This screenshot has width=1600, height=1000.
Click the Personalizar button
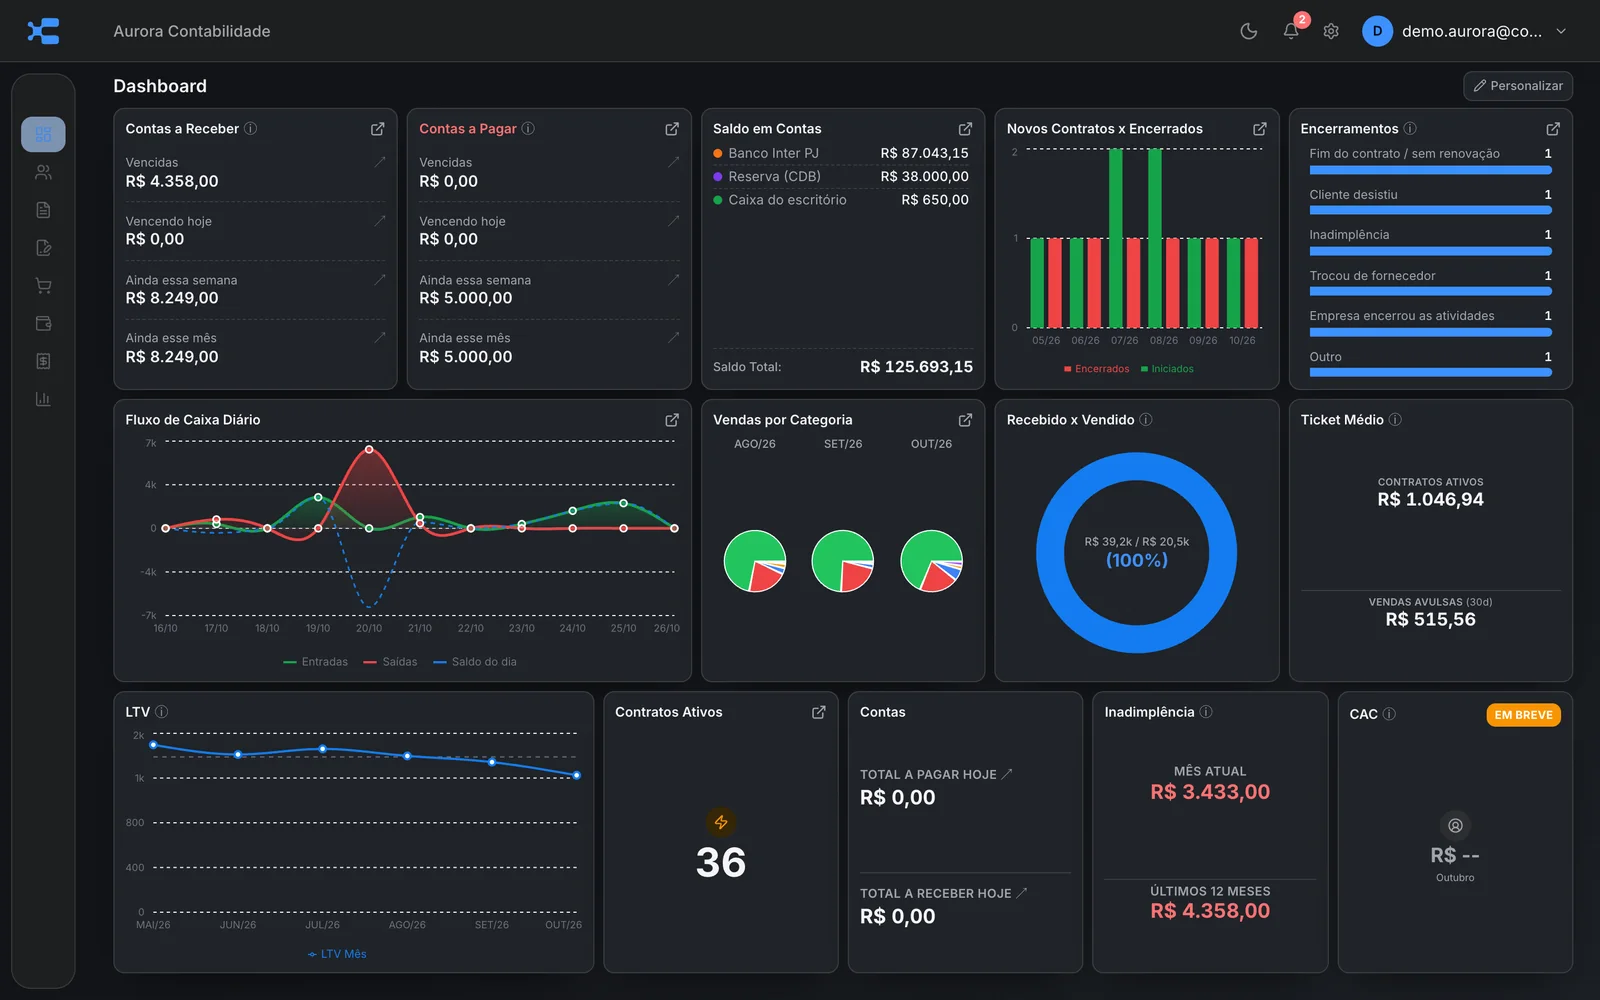click(1518, 86)
